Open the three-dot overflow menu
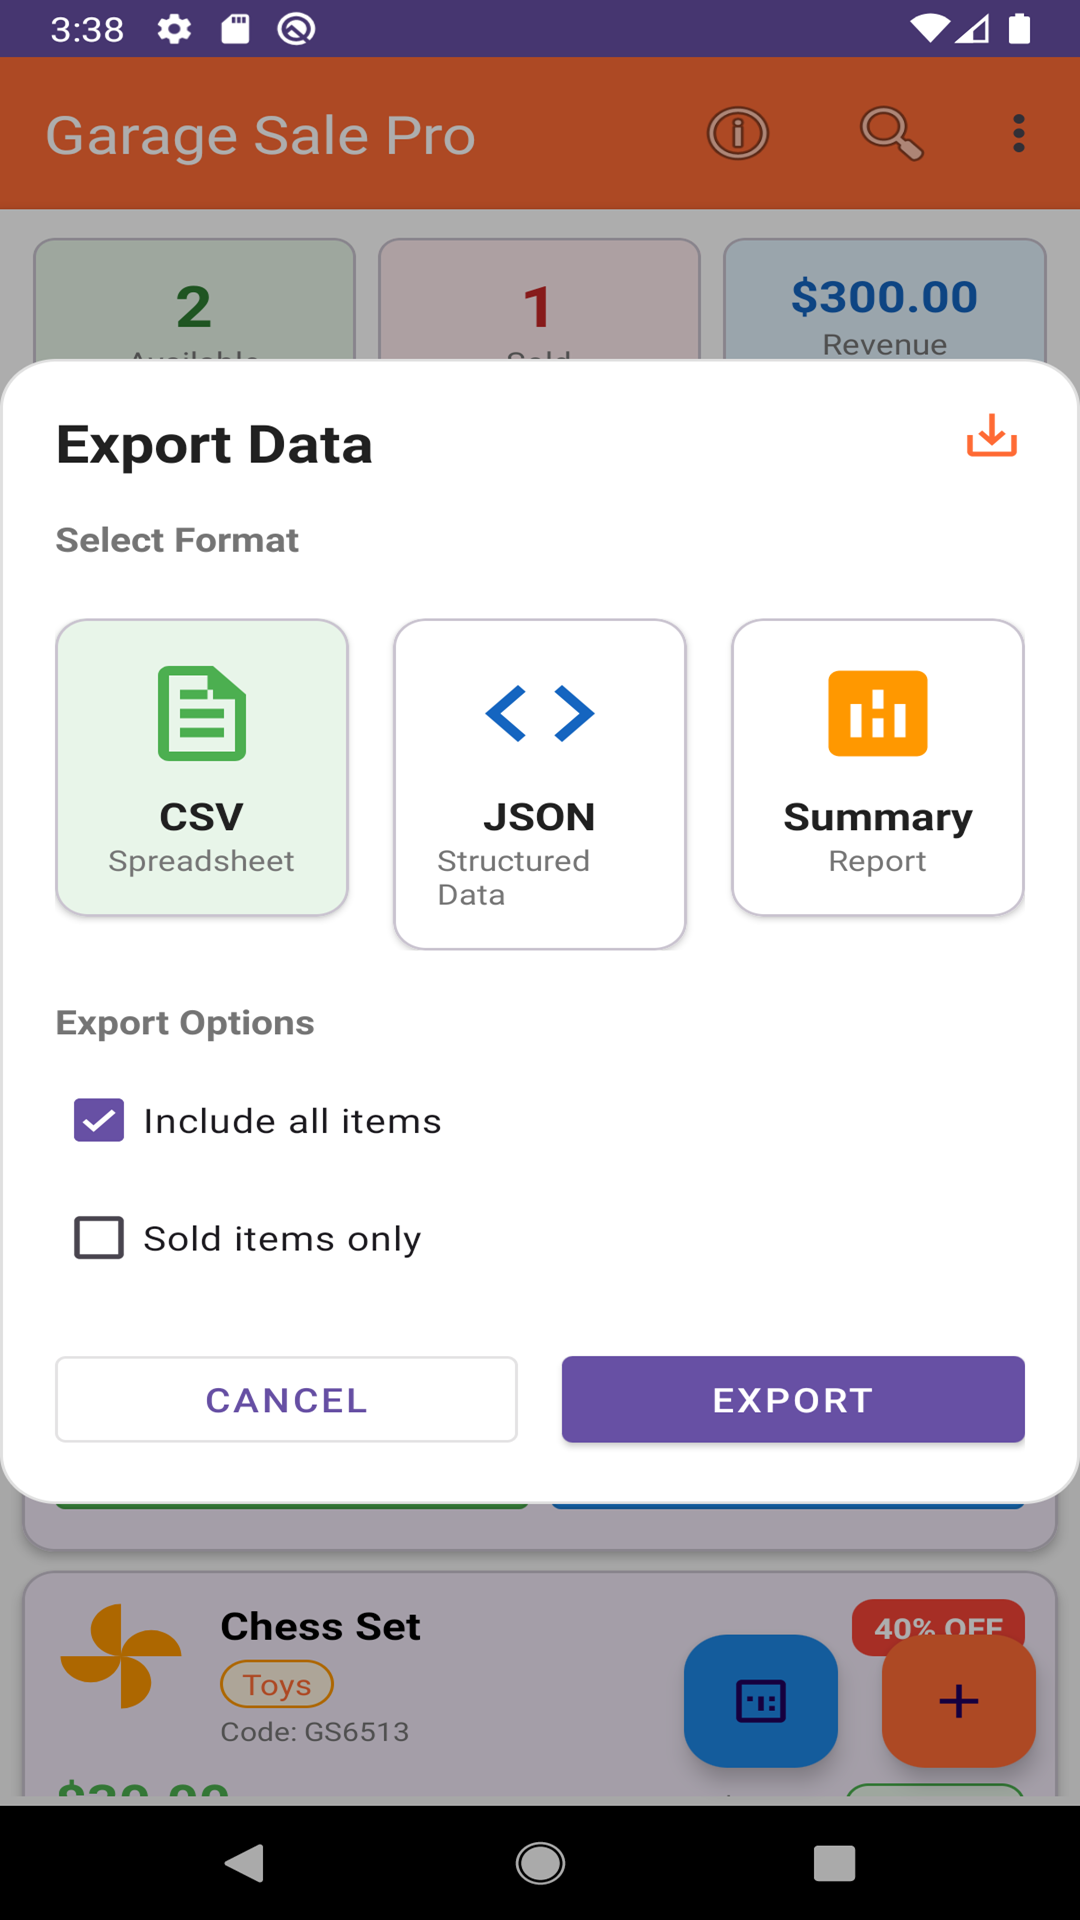 tap(1018, 133)
